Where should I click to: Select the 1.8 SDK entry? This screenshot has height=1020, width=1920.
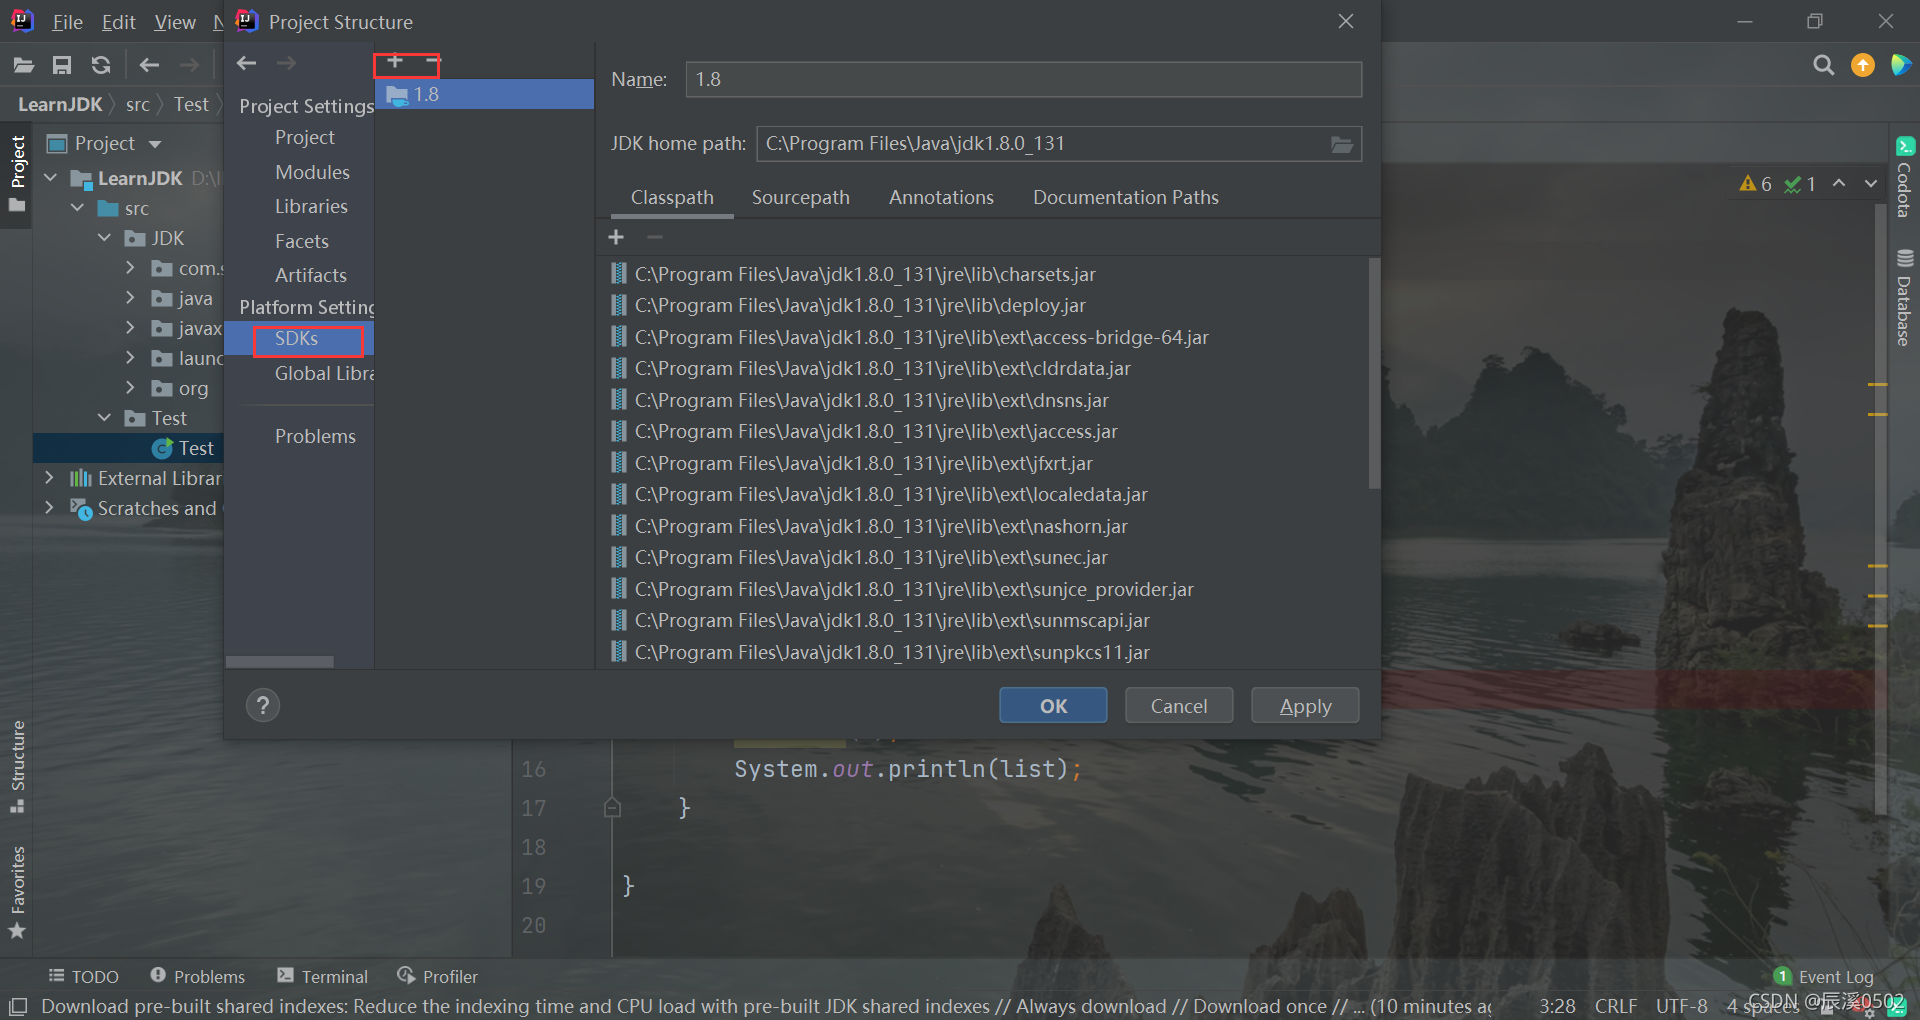(485, 95)
